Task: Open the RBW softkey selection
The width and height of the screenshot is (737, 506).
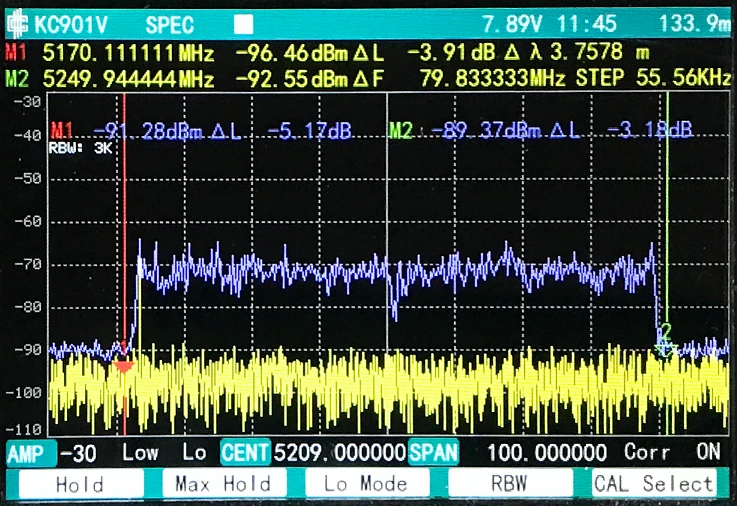Action: click(x=510, y=484)
